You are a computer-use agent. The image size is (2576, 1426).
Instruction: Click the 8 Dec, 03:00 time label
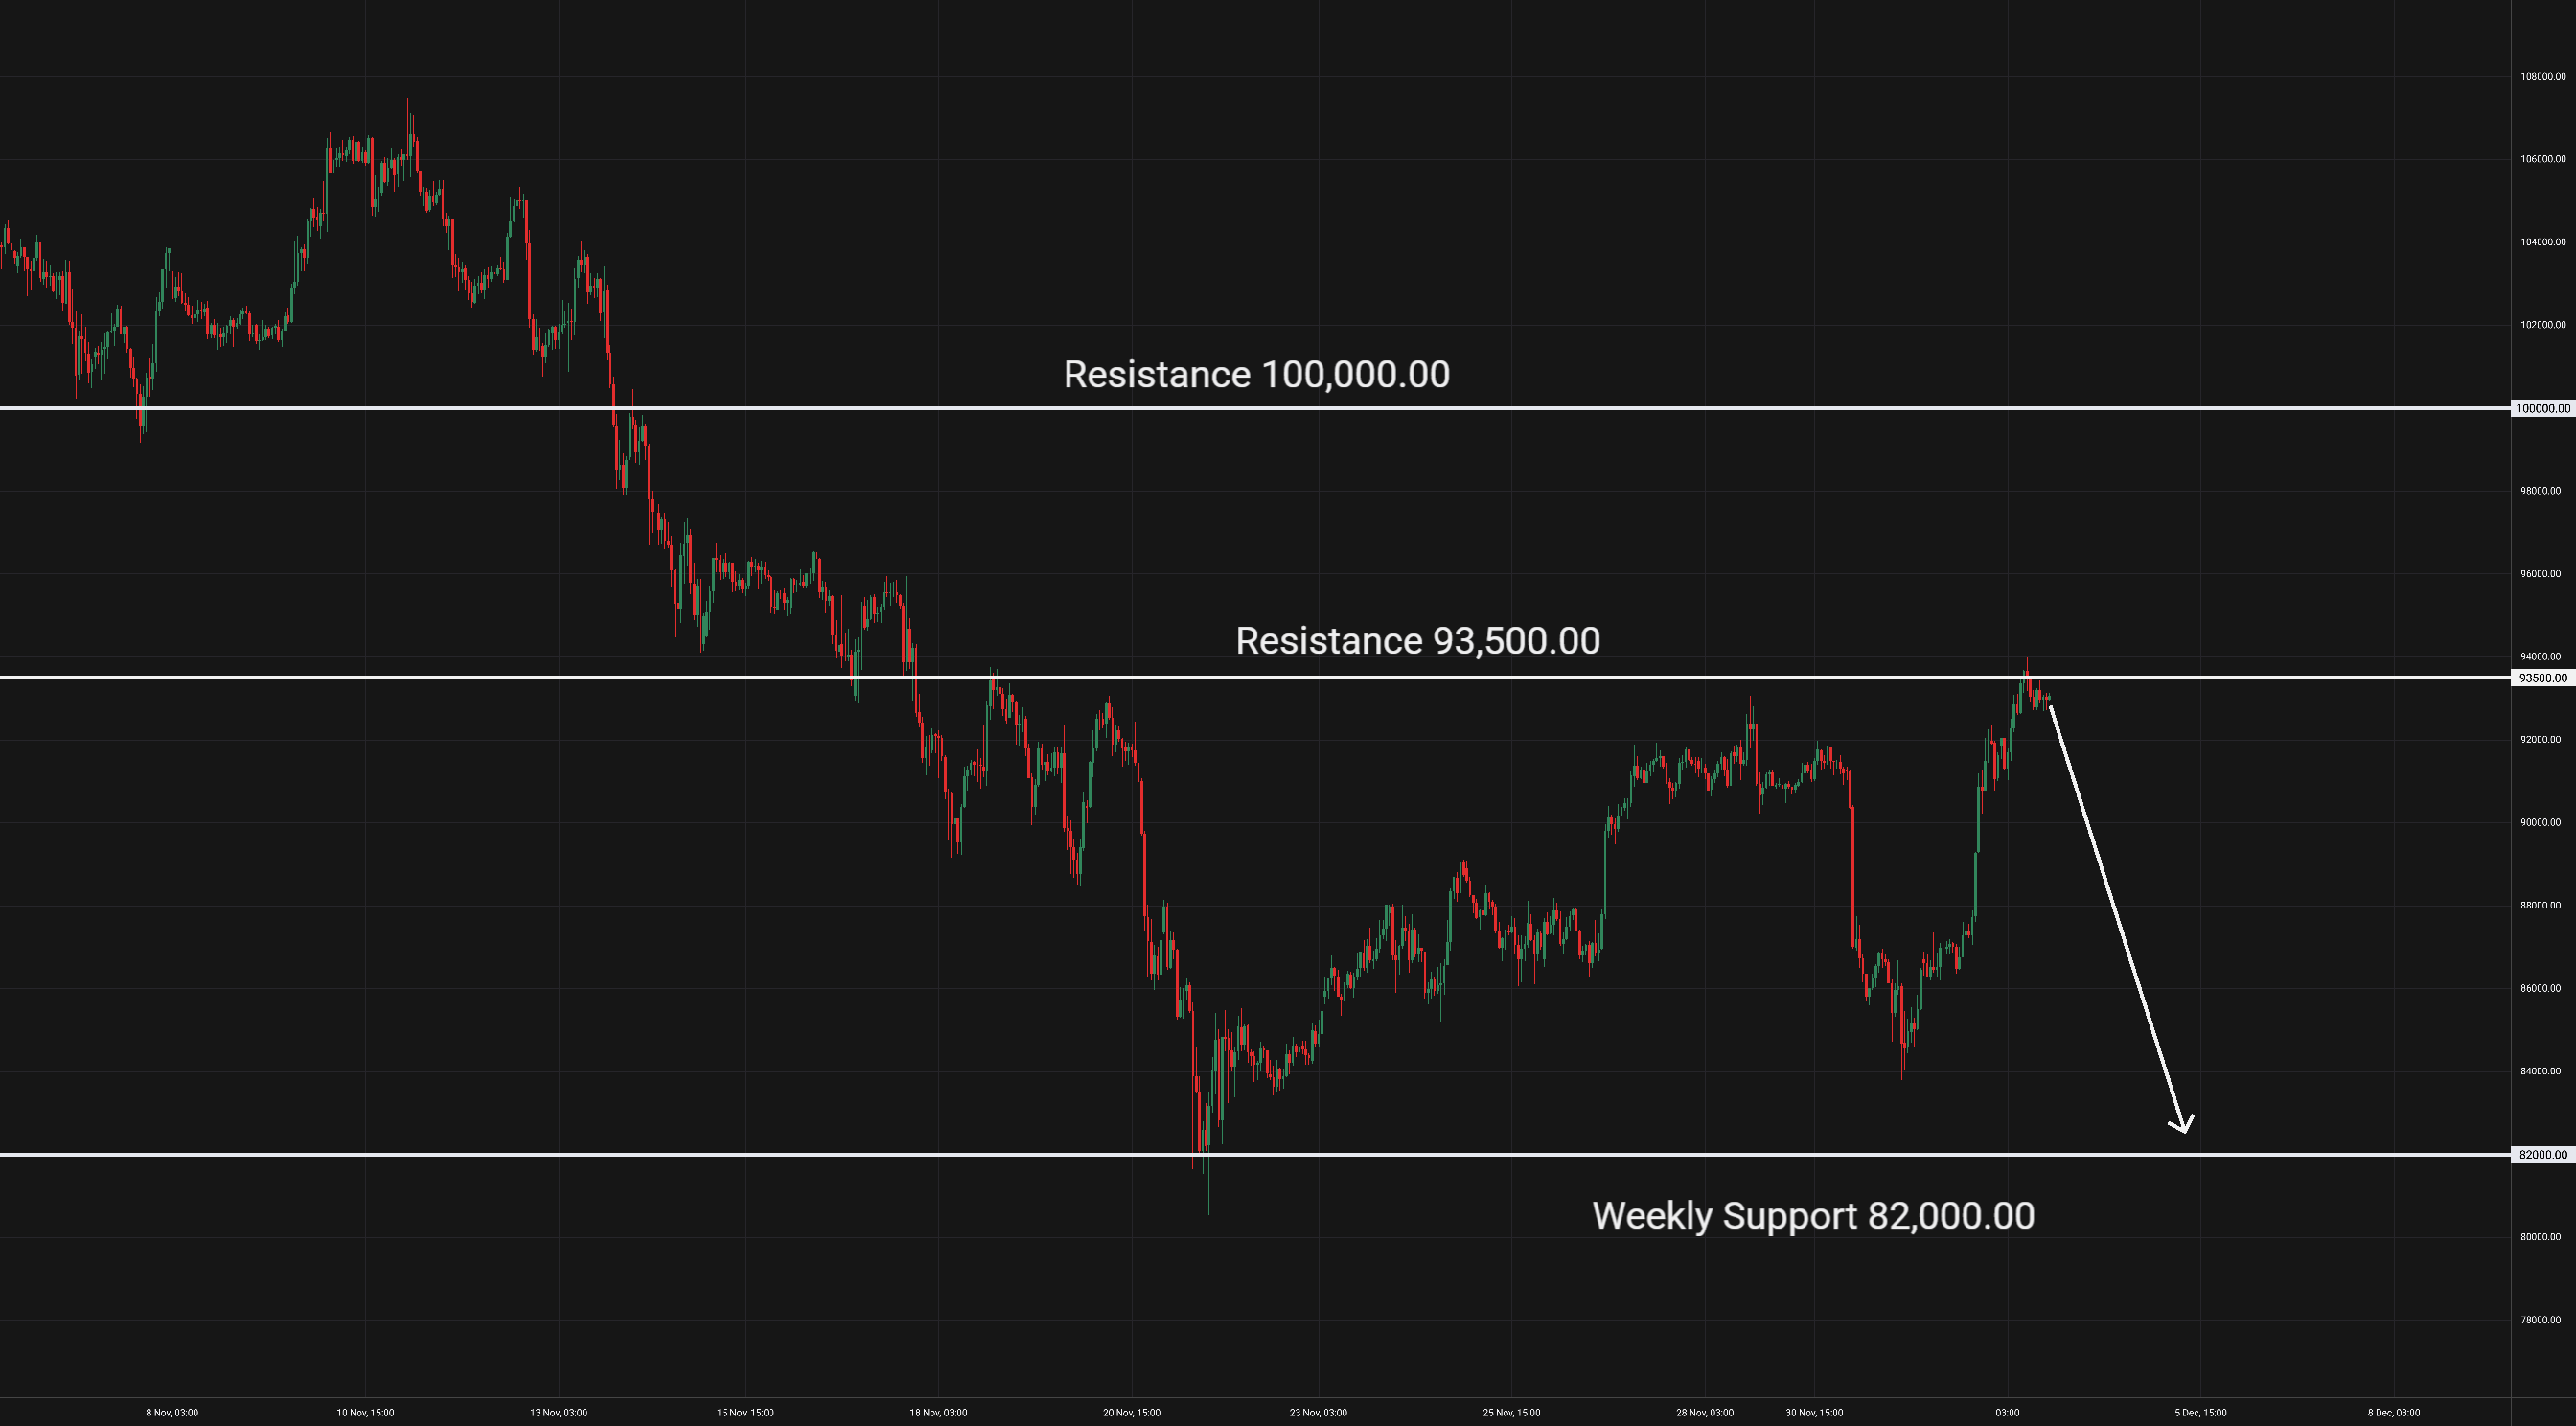click(x=2393, y=1413)
